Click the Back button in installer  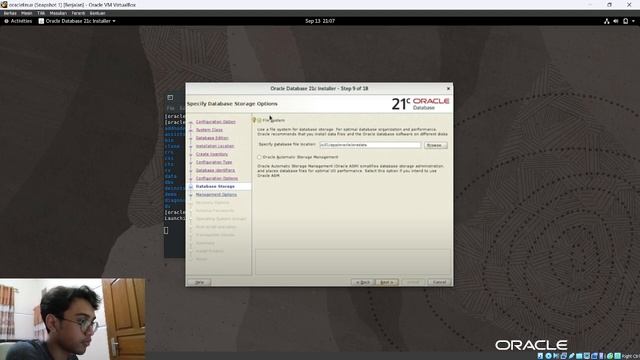tap(362, 282)
